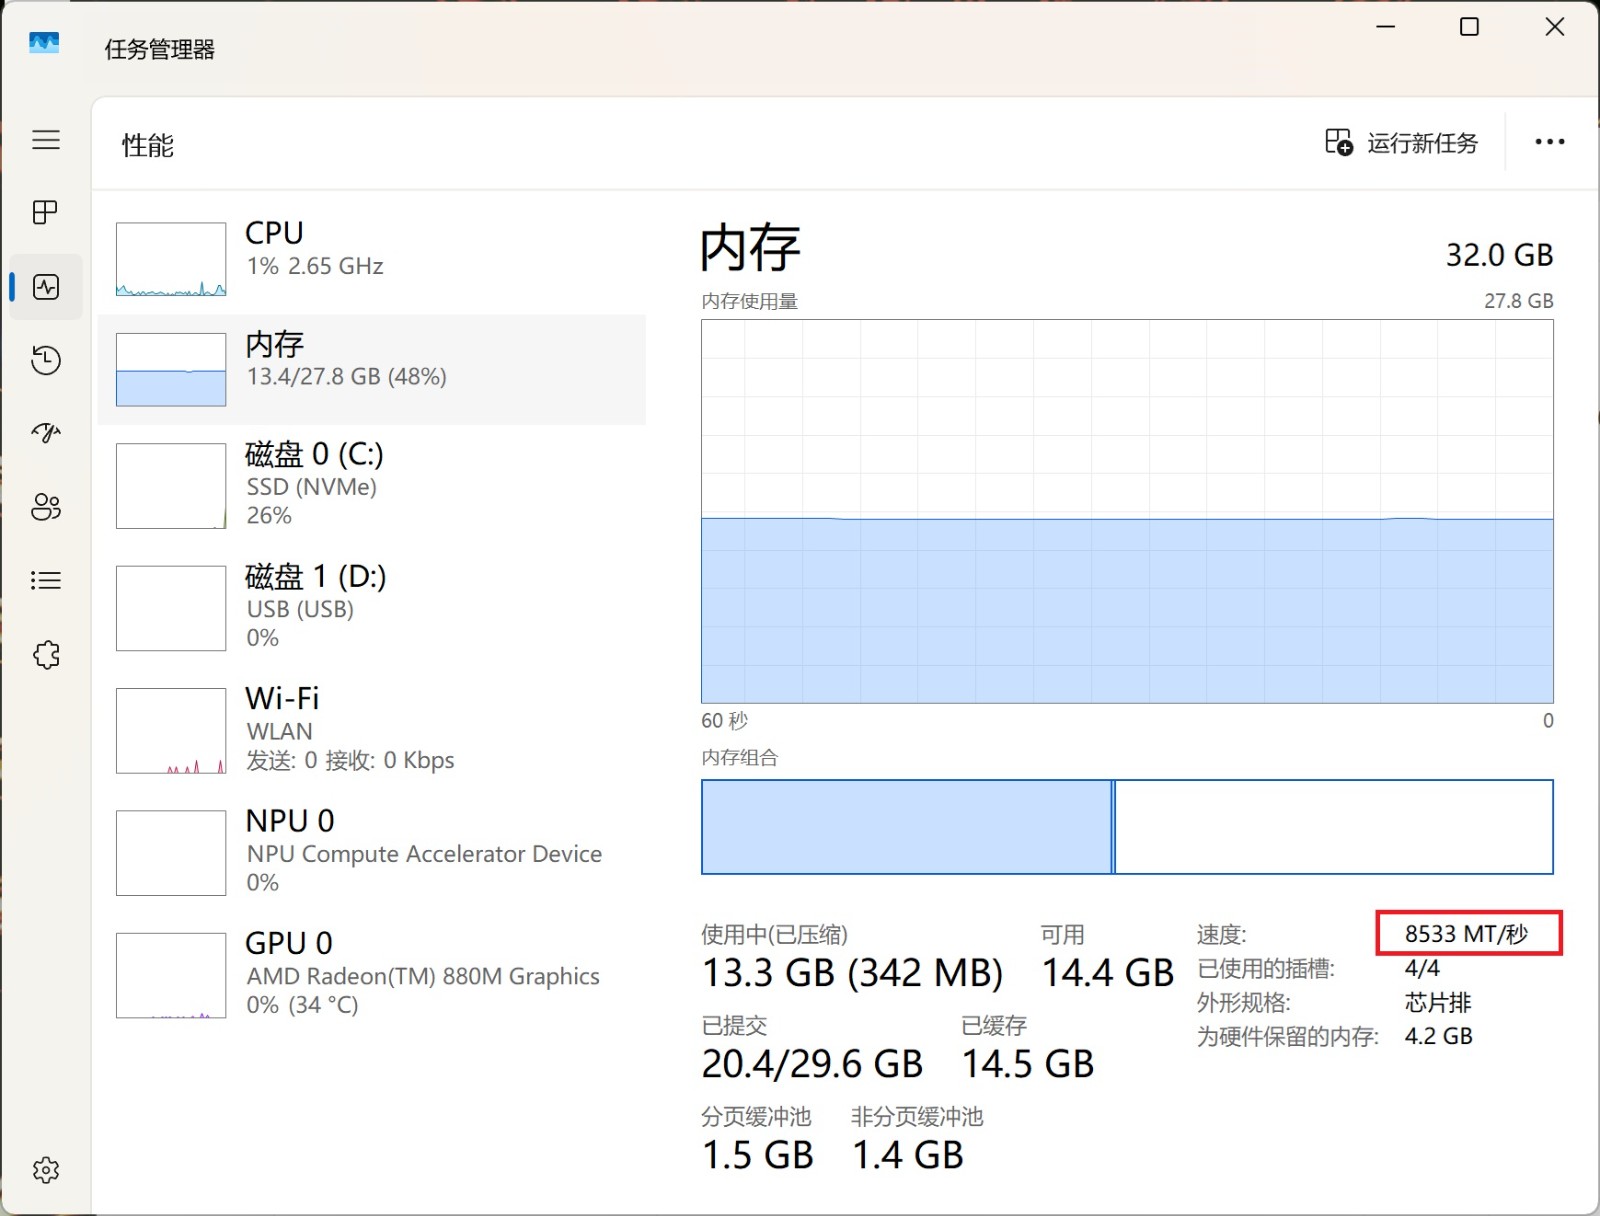Viewport: 1600px width, 1216px height.
Task: Open the App history page
Action: (46, 360)
